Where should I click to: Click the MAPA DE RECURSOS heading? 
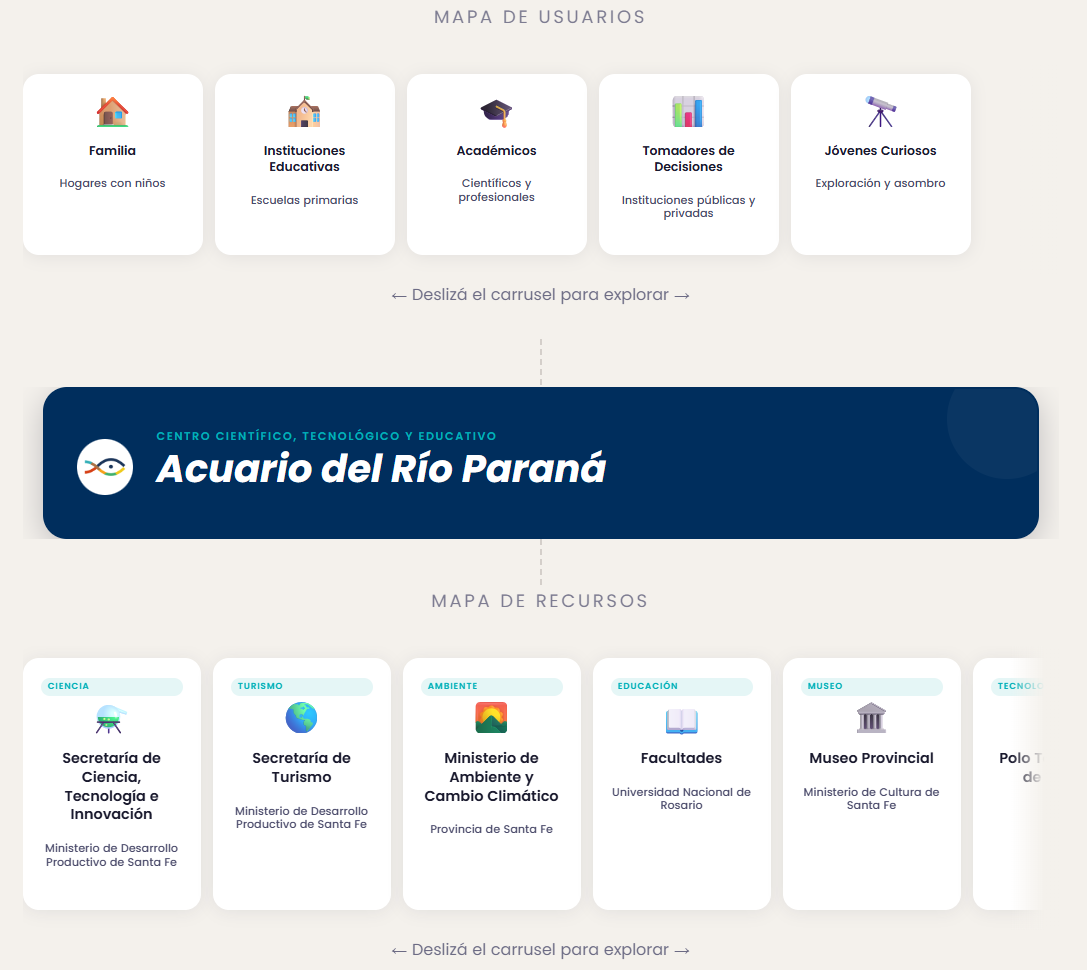(x=540, y=601)
